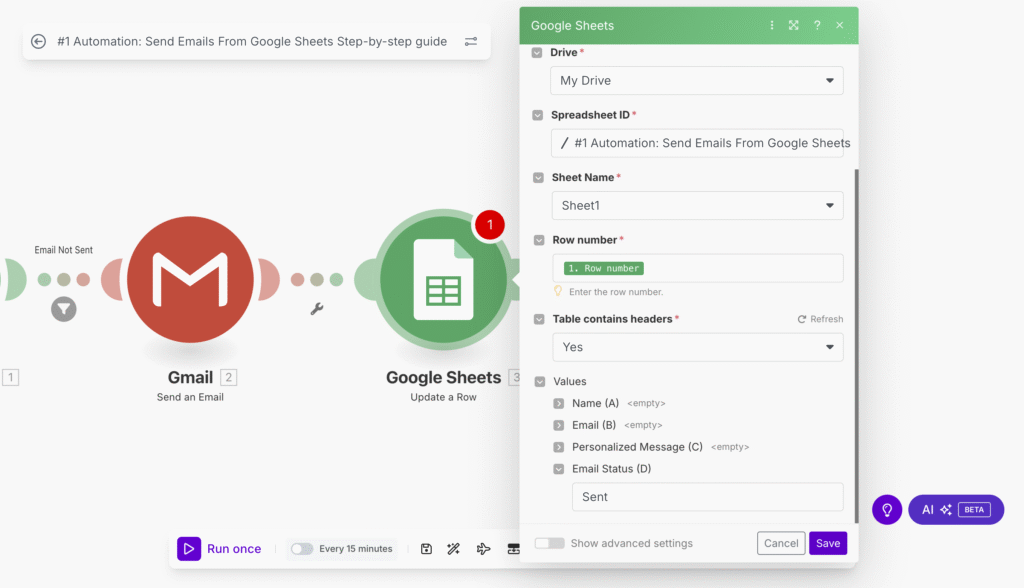Toggle the Drive field mapping switch

pyautogui.click(x=537, y=52)
